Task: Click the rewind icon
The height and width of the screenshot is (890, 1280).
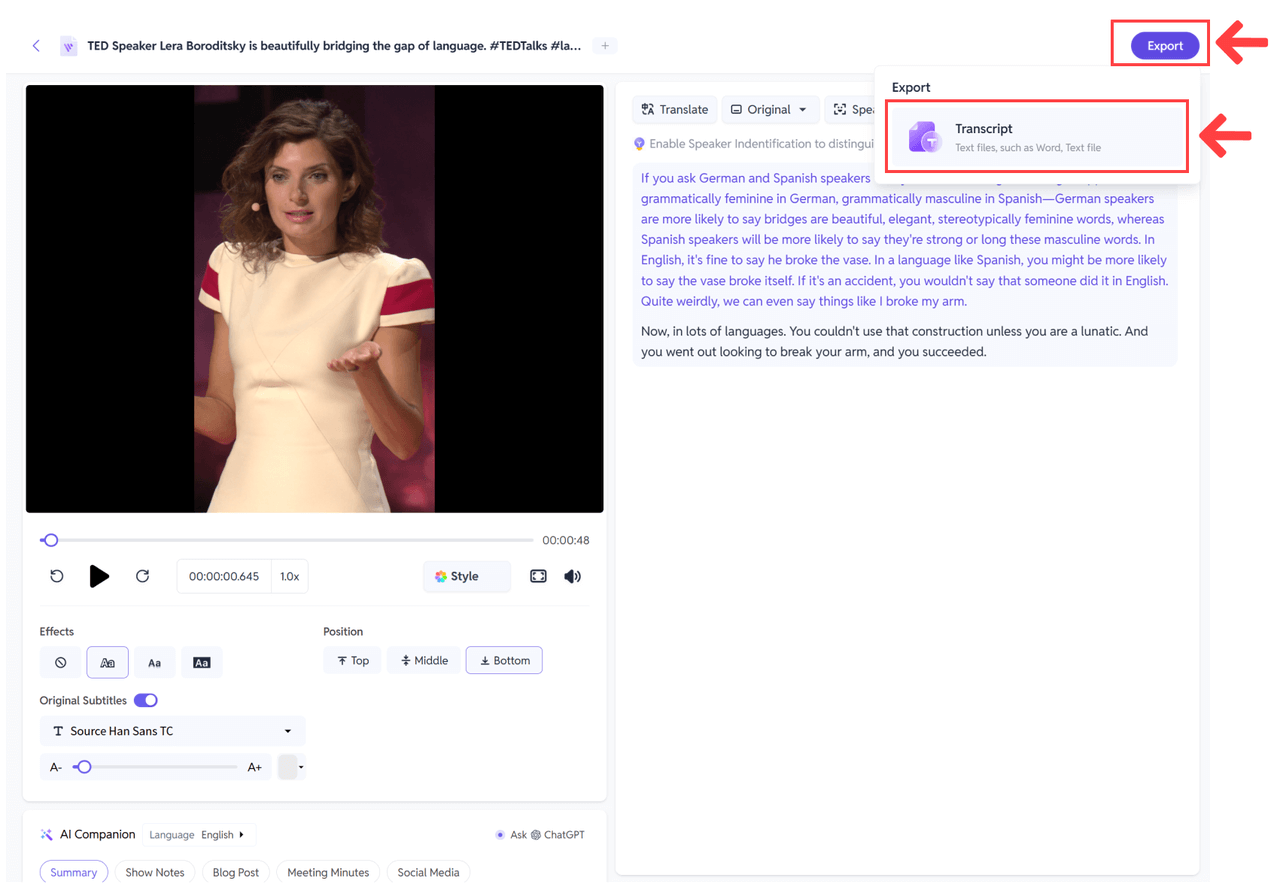Action: click(57, 576)
